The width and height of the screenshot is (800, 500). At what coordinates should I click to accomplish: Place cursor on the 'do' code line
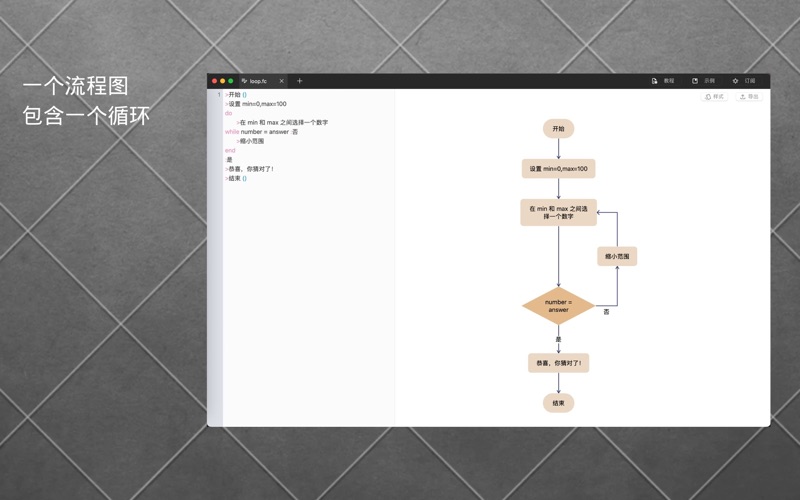click(x=229, y=113)
